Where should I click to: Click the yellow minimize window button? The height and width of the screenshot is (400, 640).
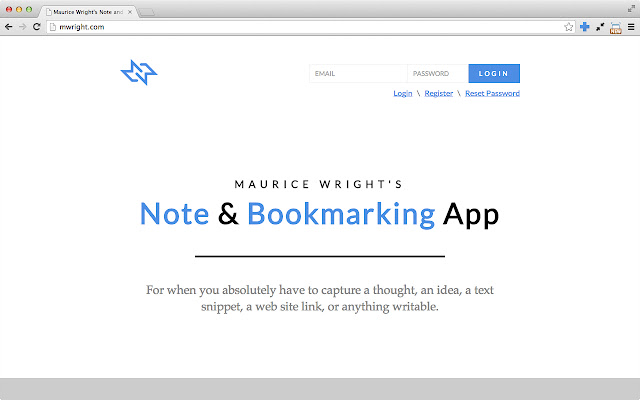pyautogui.click(x=19, y=9)
